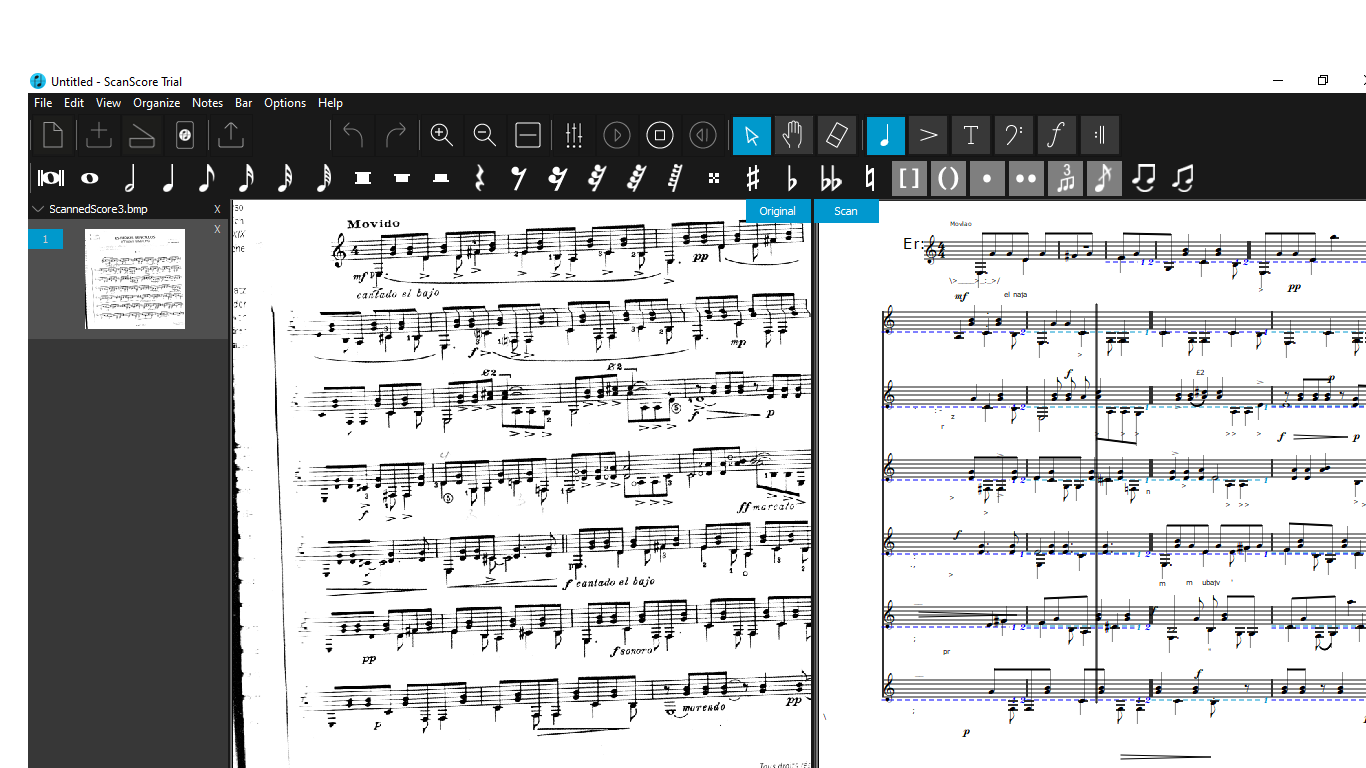Screen dimensions: 1366x768
Task: Select the sixty-fourth note
Action: pyautogui.click(x=324, y=178)
